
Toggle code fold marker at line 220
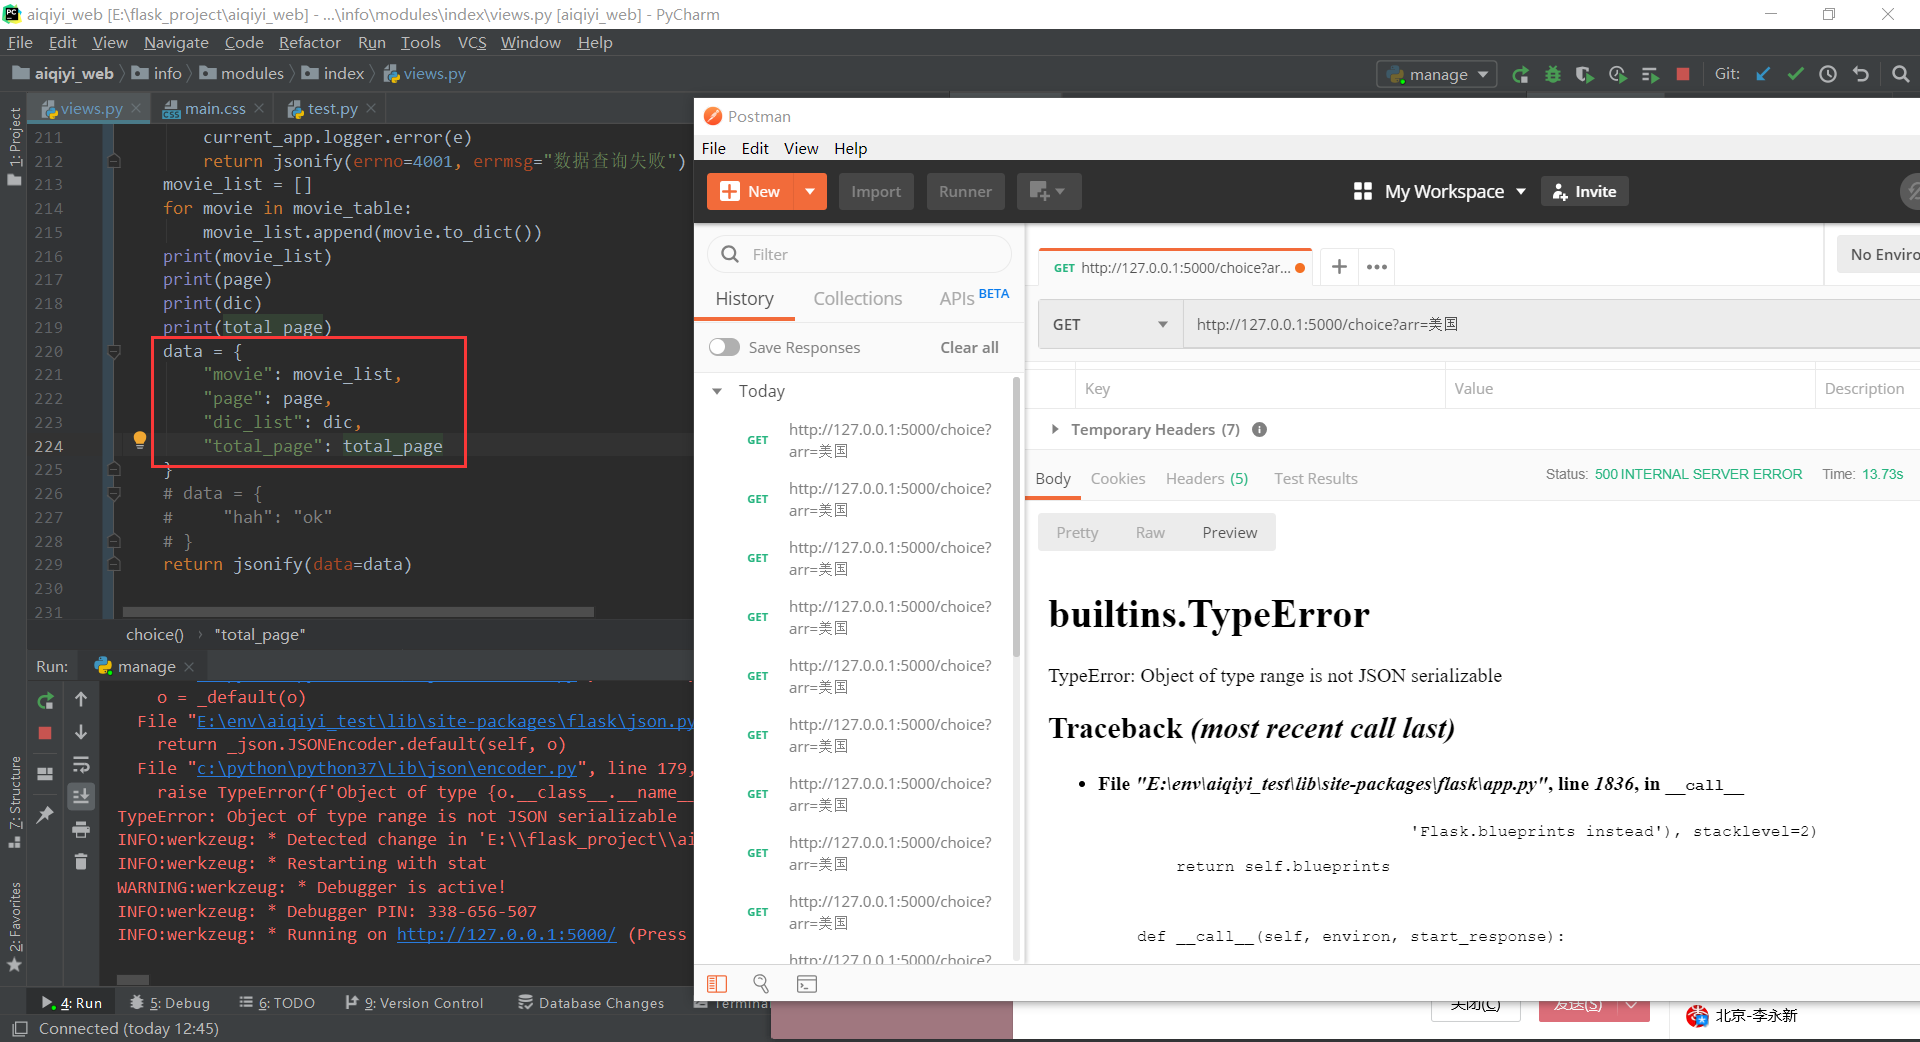114,351
